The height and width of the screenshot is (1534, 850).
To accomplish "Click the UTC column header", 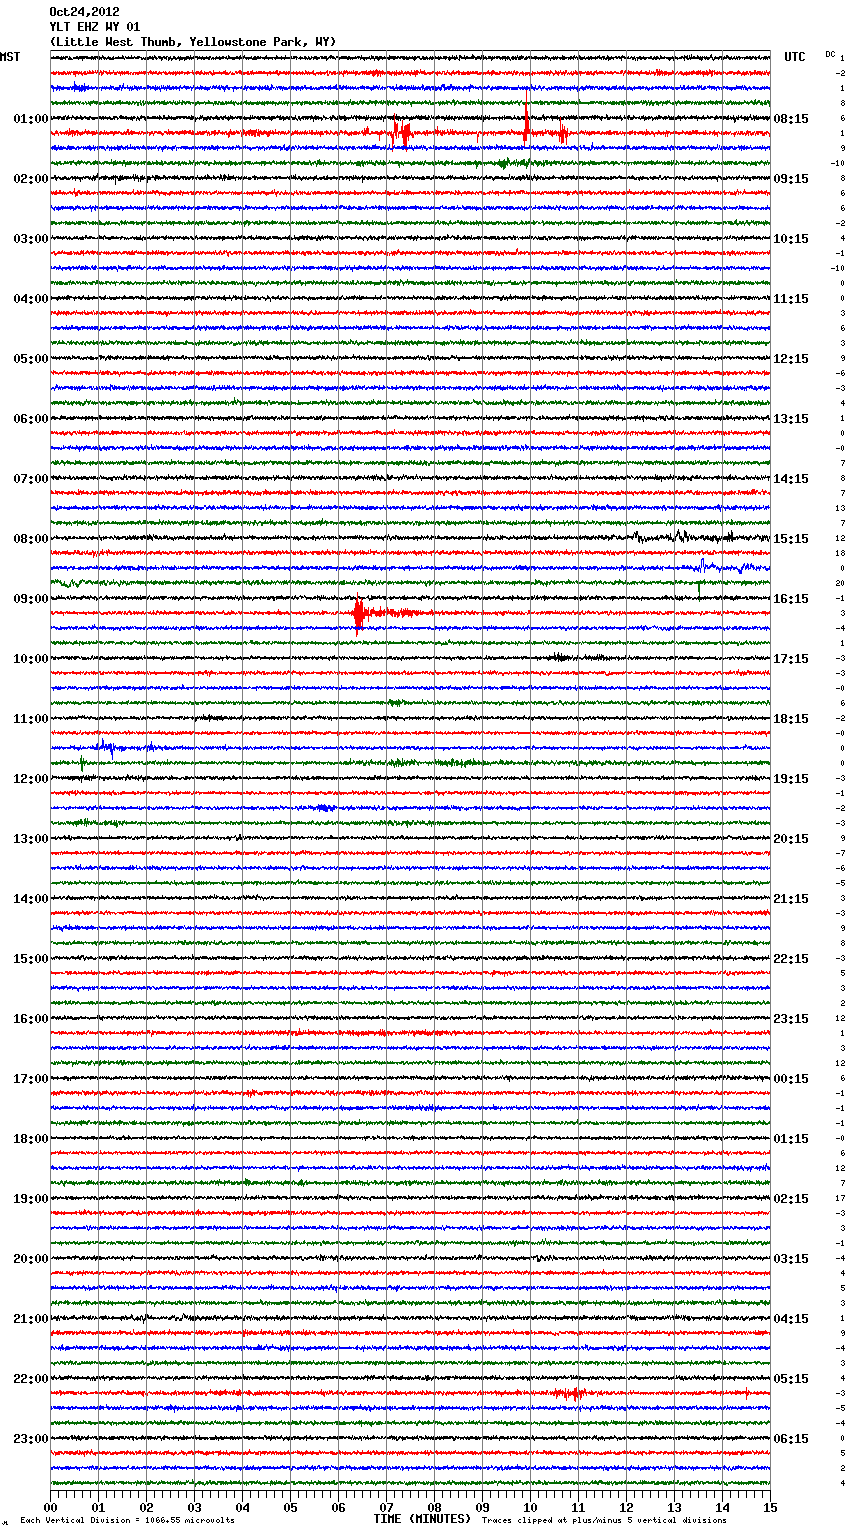I will tap(795, 57).
